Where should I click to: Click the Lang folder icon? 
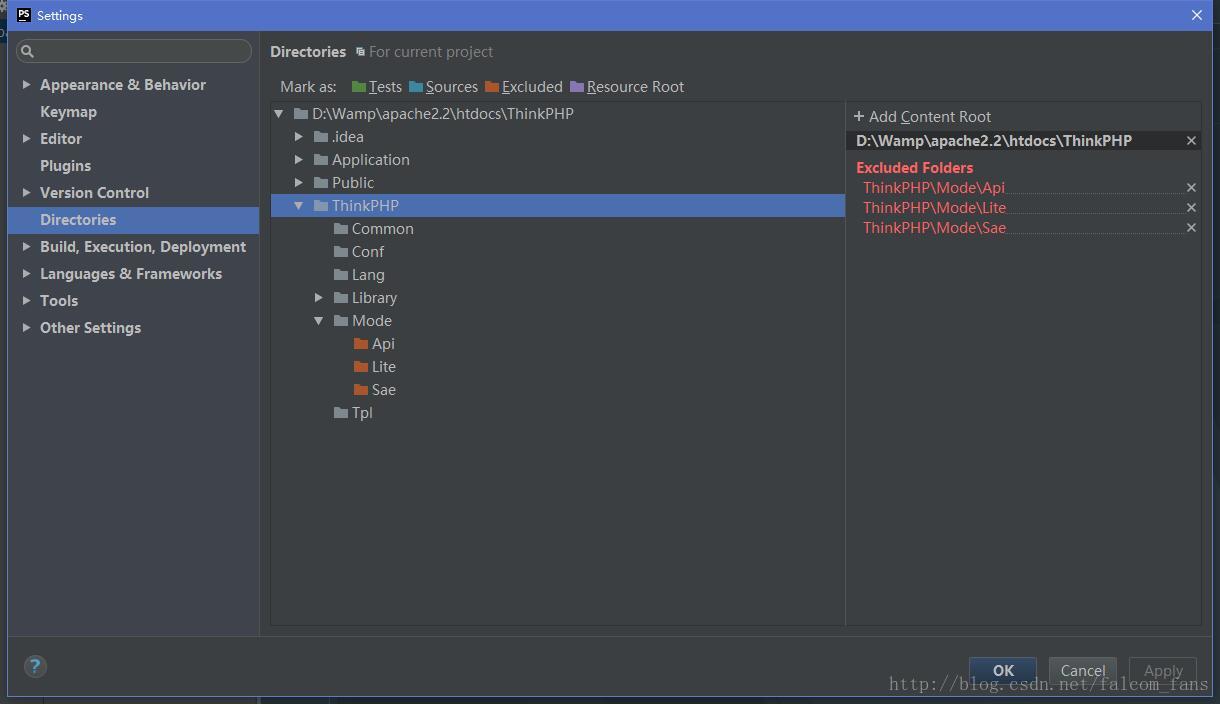coord(341,274)
